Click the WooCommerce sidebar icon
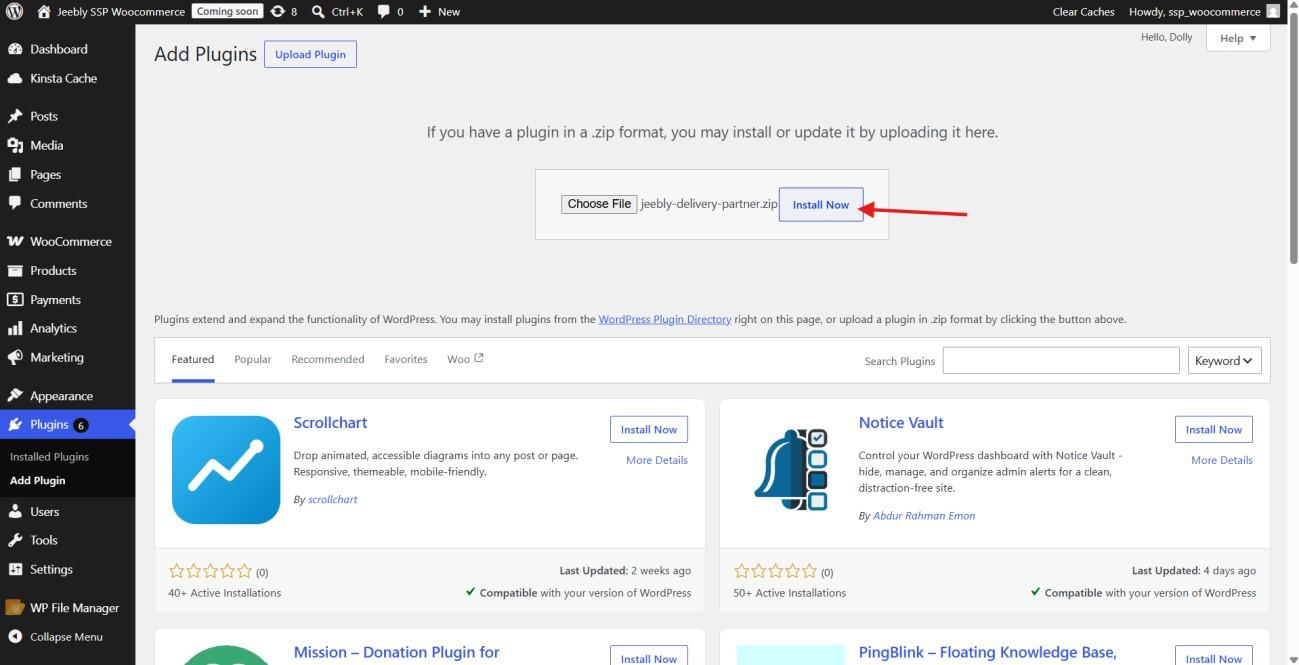Viewport: 1299px width, 665px height. click(x=15, y=241)
